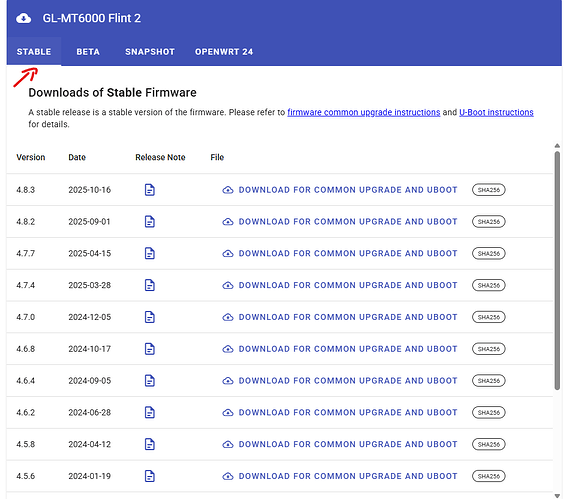Switch to the BETA tab
Image resolution: width=578 pixels, height=499 pixels.
coord(88,52)
